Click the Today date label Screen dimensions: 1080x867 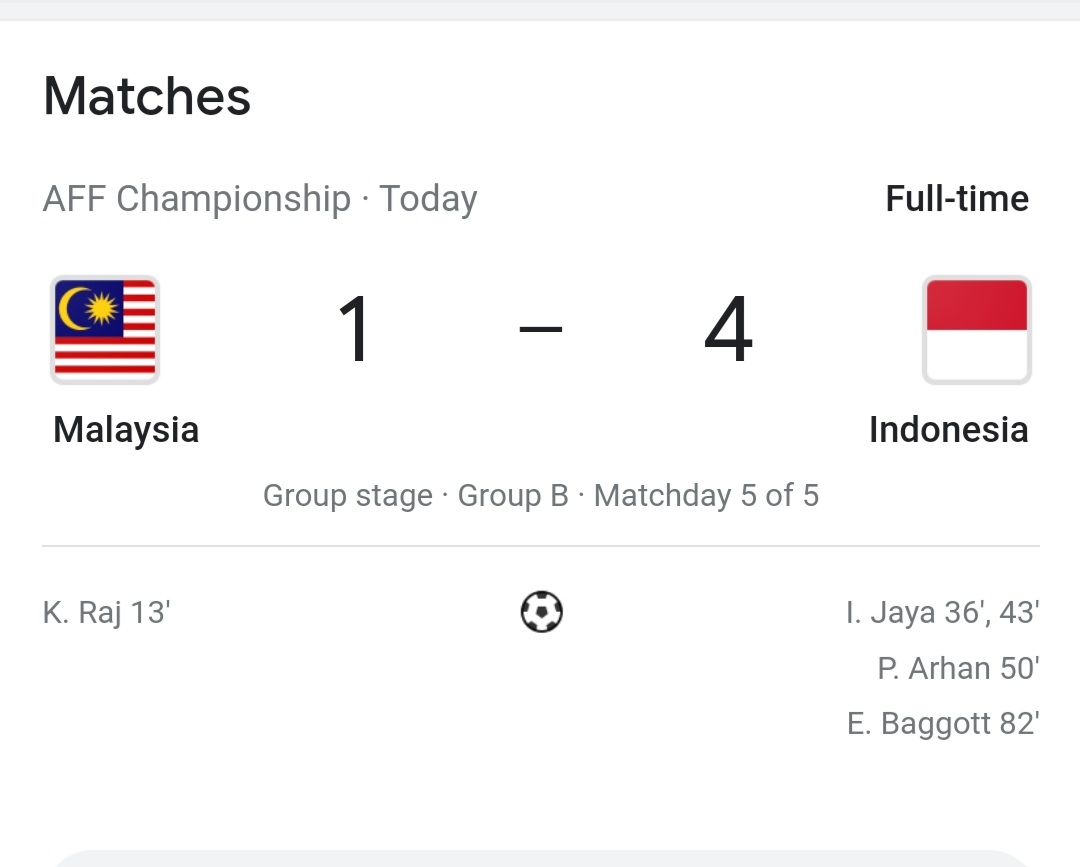click(x=428, y=199)
